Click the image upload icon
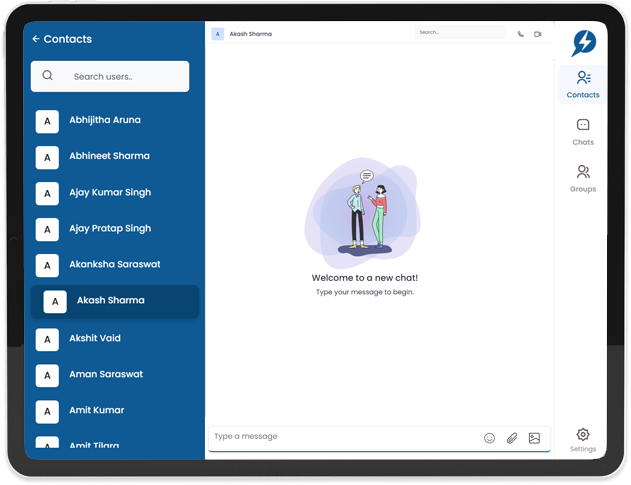Screen dimensions: 631x485 tap(534, 438)
